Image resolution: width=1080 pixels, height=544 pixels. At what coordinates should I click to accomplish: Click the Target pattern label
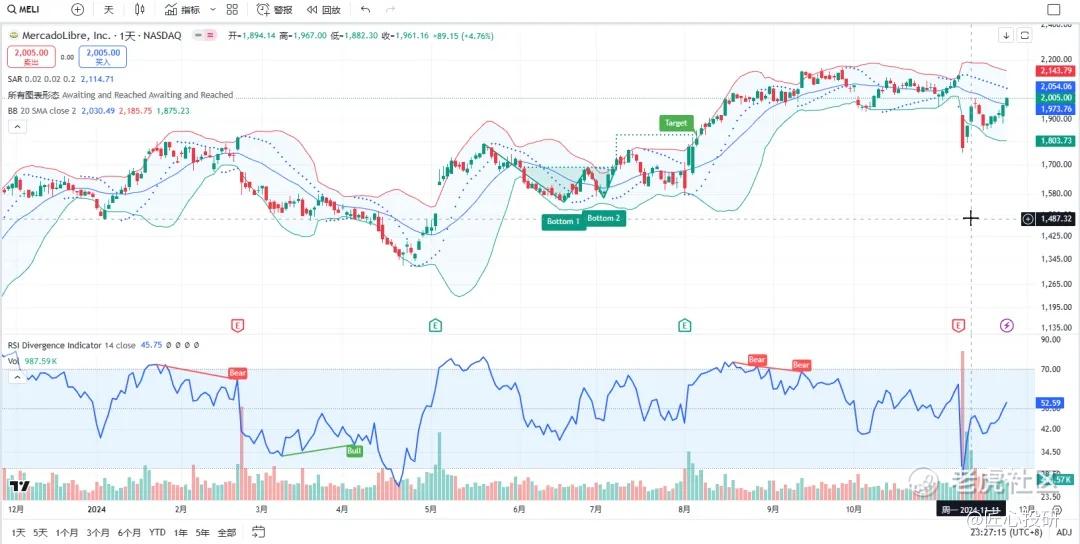click(x=675, y=123)
